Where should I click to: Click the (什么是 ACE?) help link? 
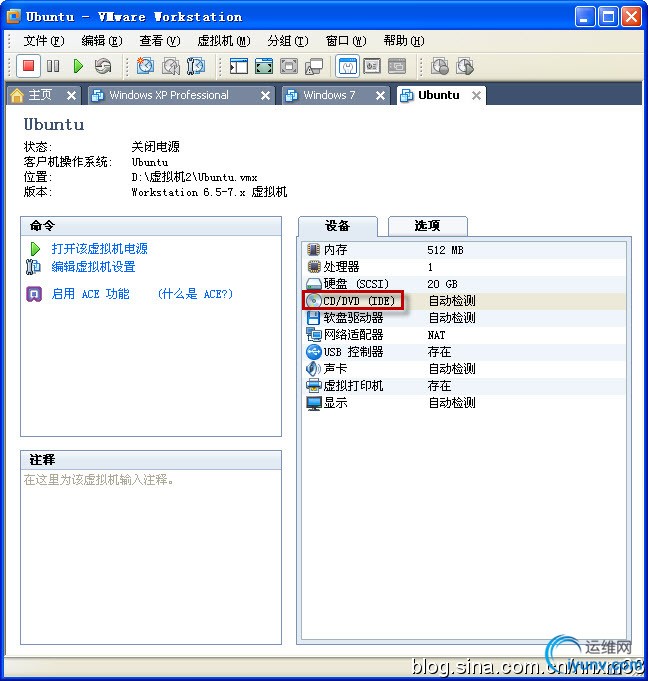[195, 294]
